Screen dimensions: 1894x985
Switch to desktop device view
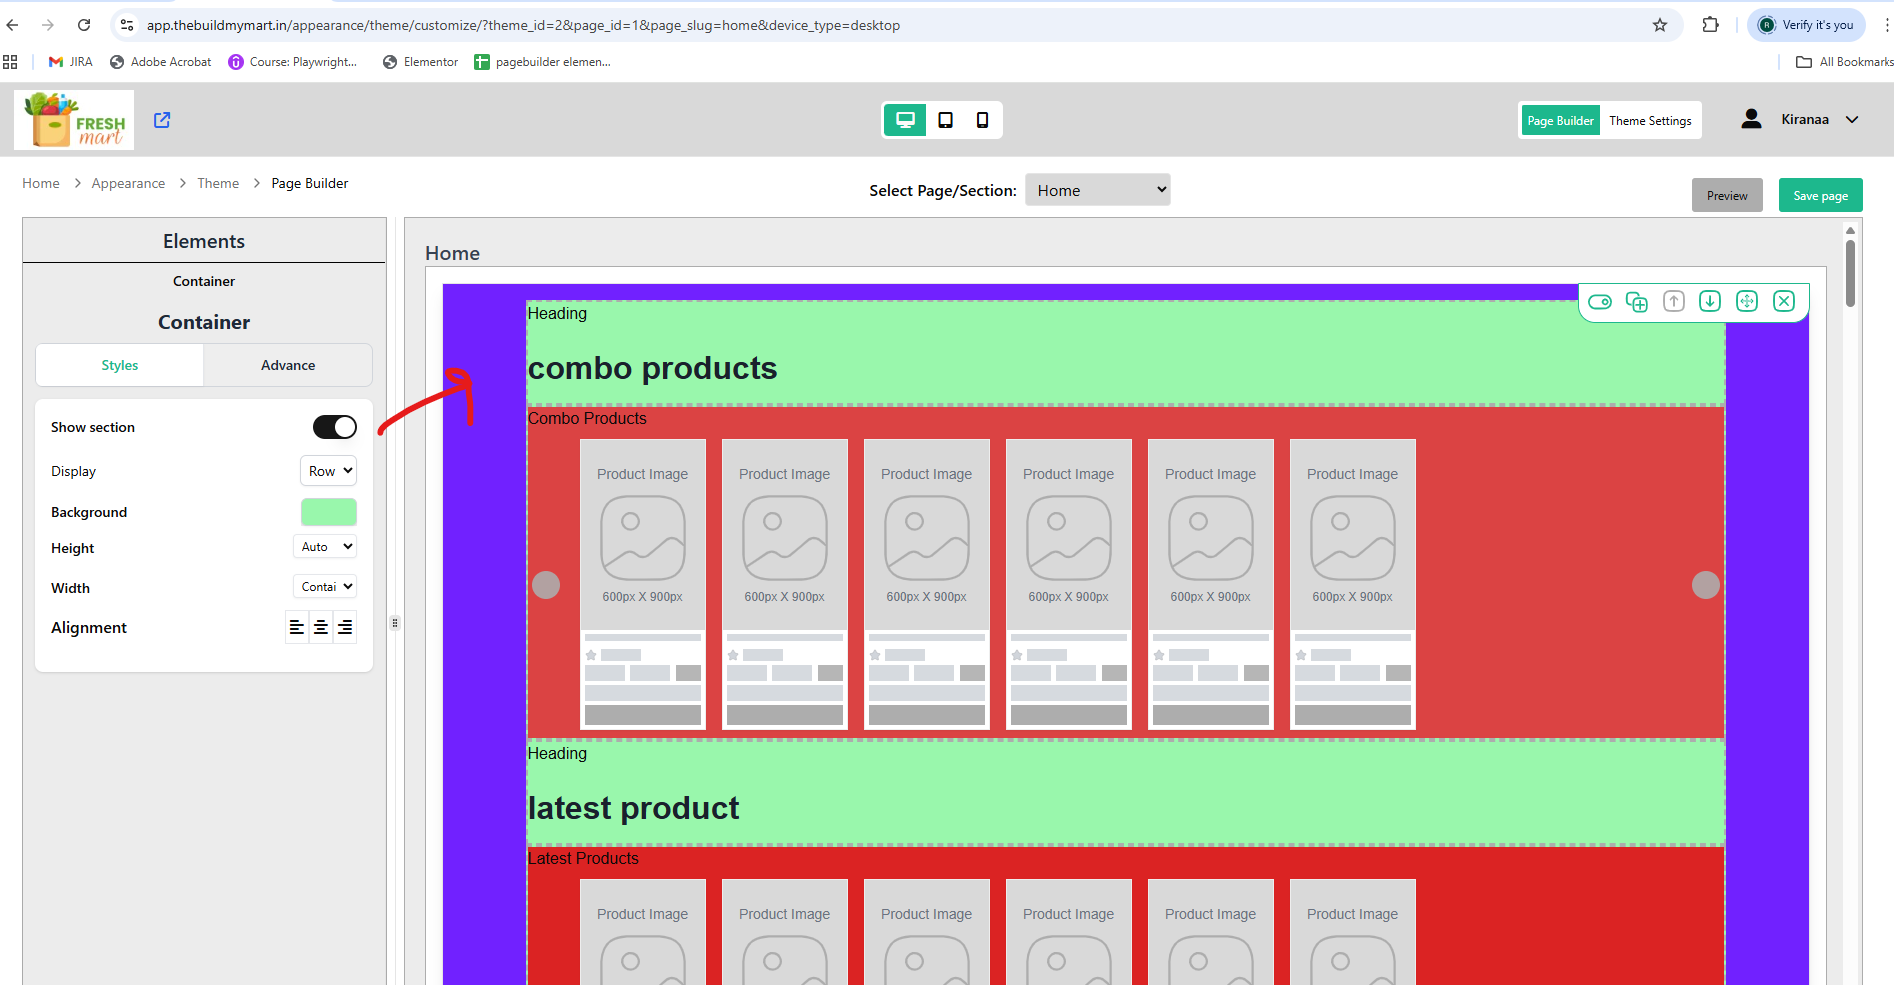905,120
